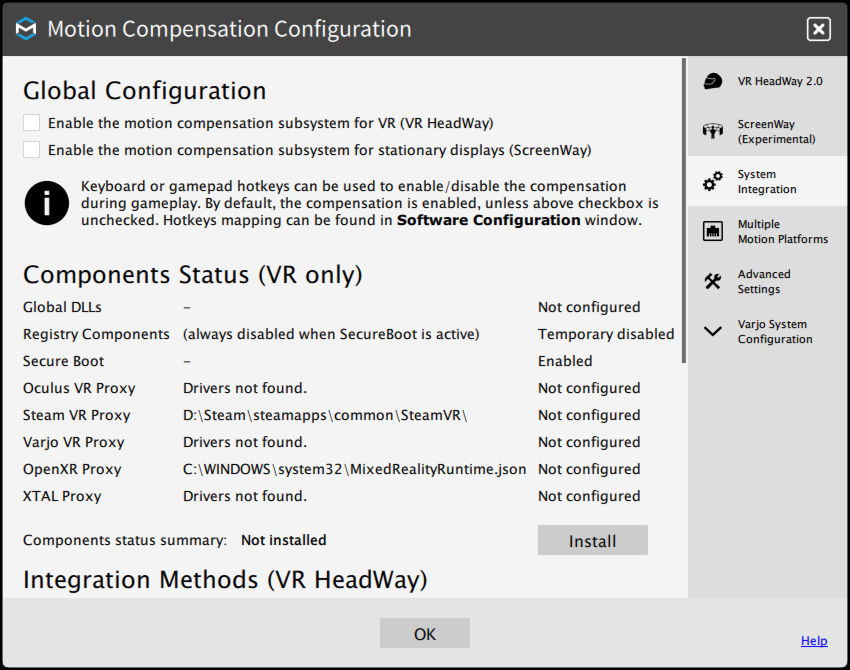The width and height of the screenshot is (850, 670).
Task: Click the round info icon
Action: coord(47,203)
